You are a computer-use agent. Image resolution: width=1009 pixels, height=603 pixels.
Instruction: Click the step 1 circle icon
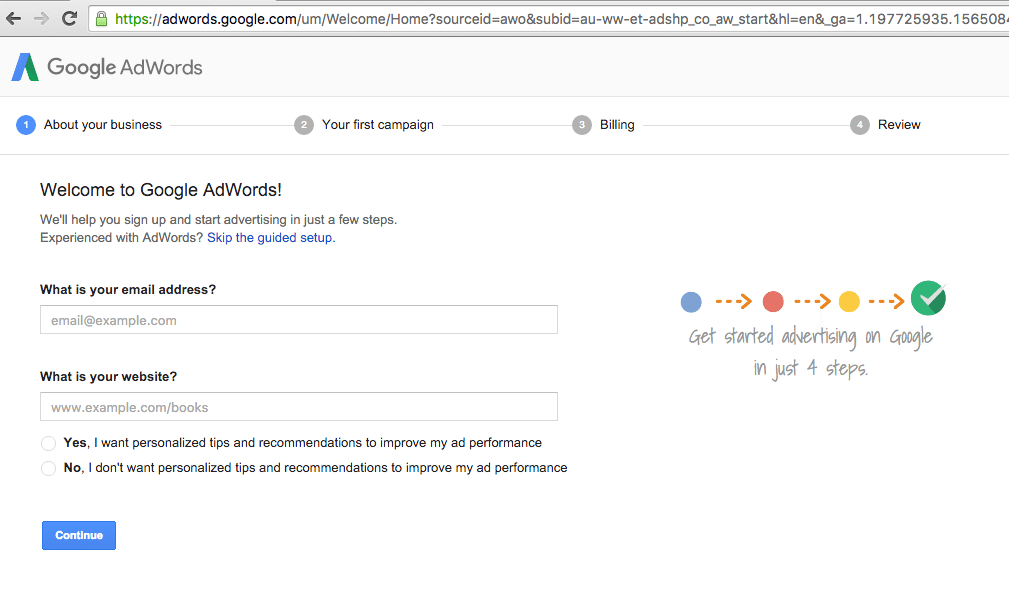pyautogui.click(x=26, y=125)
